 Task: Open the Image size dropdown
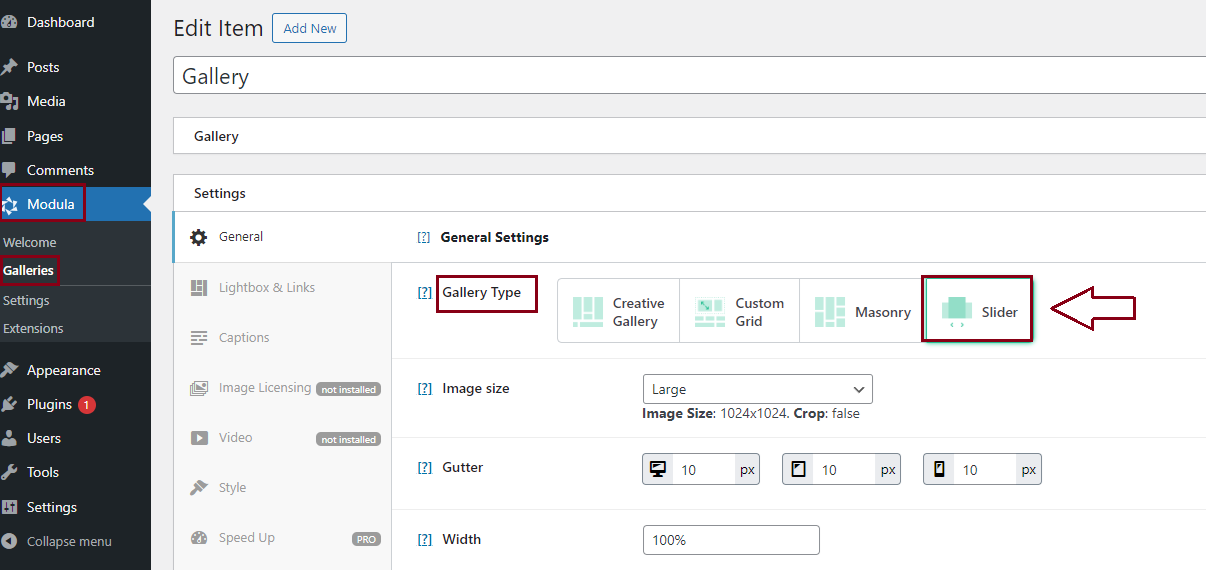[757, 389]
